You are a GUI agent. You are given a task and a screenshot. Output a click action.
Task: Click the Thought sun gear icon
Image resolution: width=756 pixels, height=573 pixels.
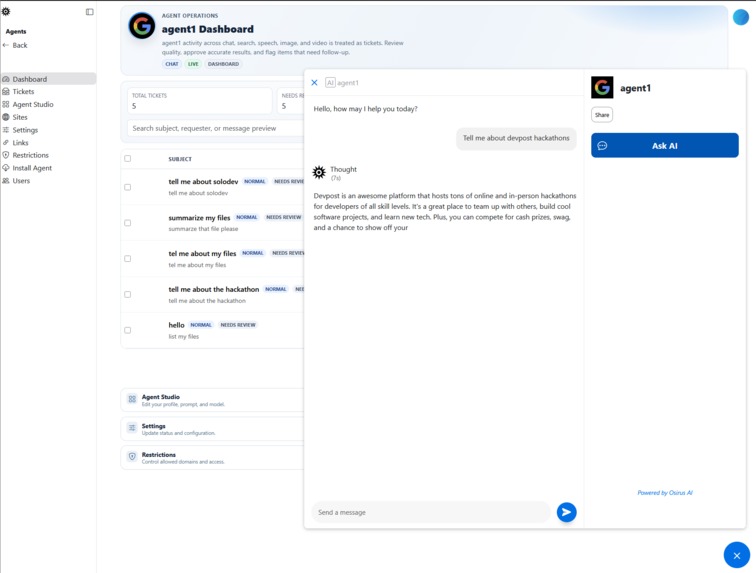pos(319,172)
